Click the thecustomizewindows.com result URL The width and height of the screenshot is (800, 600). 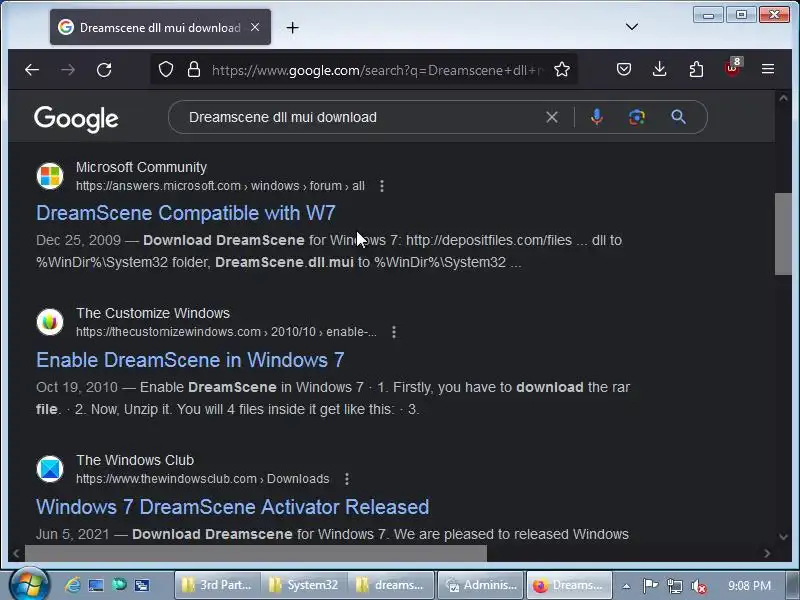[226, 332]
